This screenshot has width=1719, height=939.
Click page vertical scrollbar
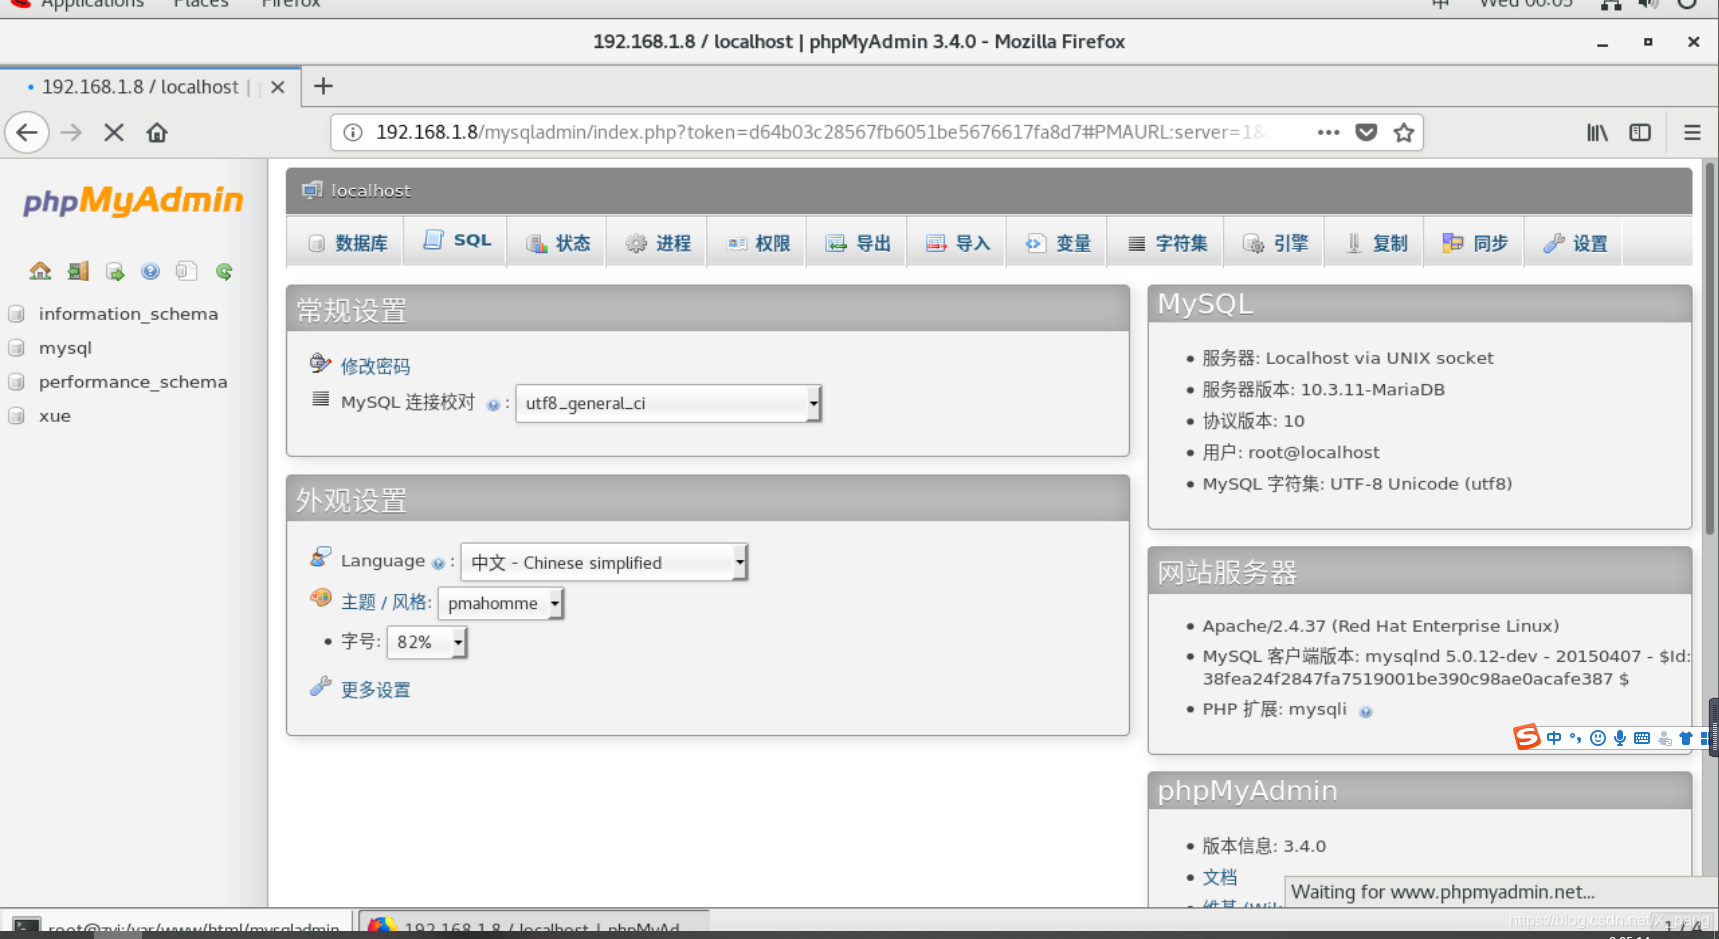1710,350
